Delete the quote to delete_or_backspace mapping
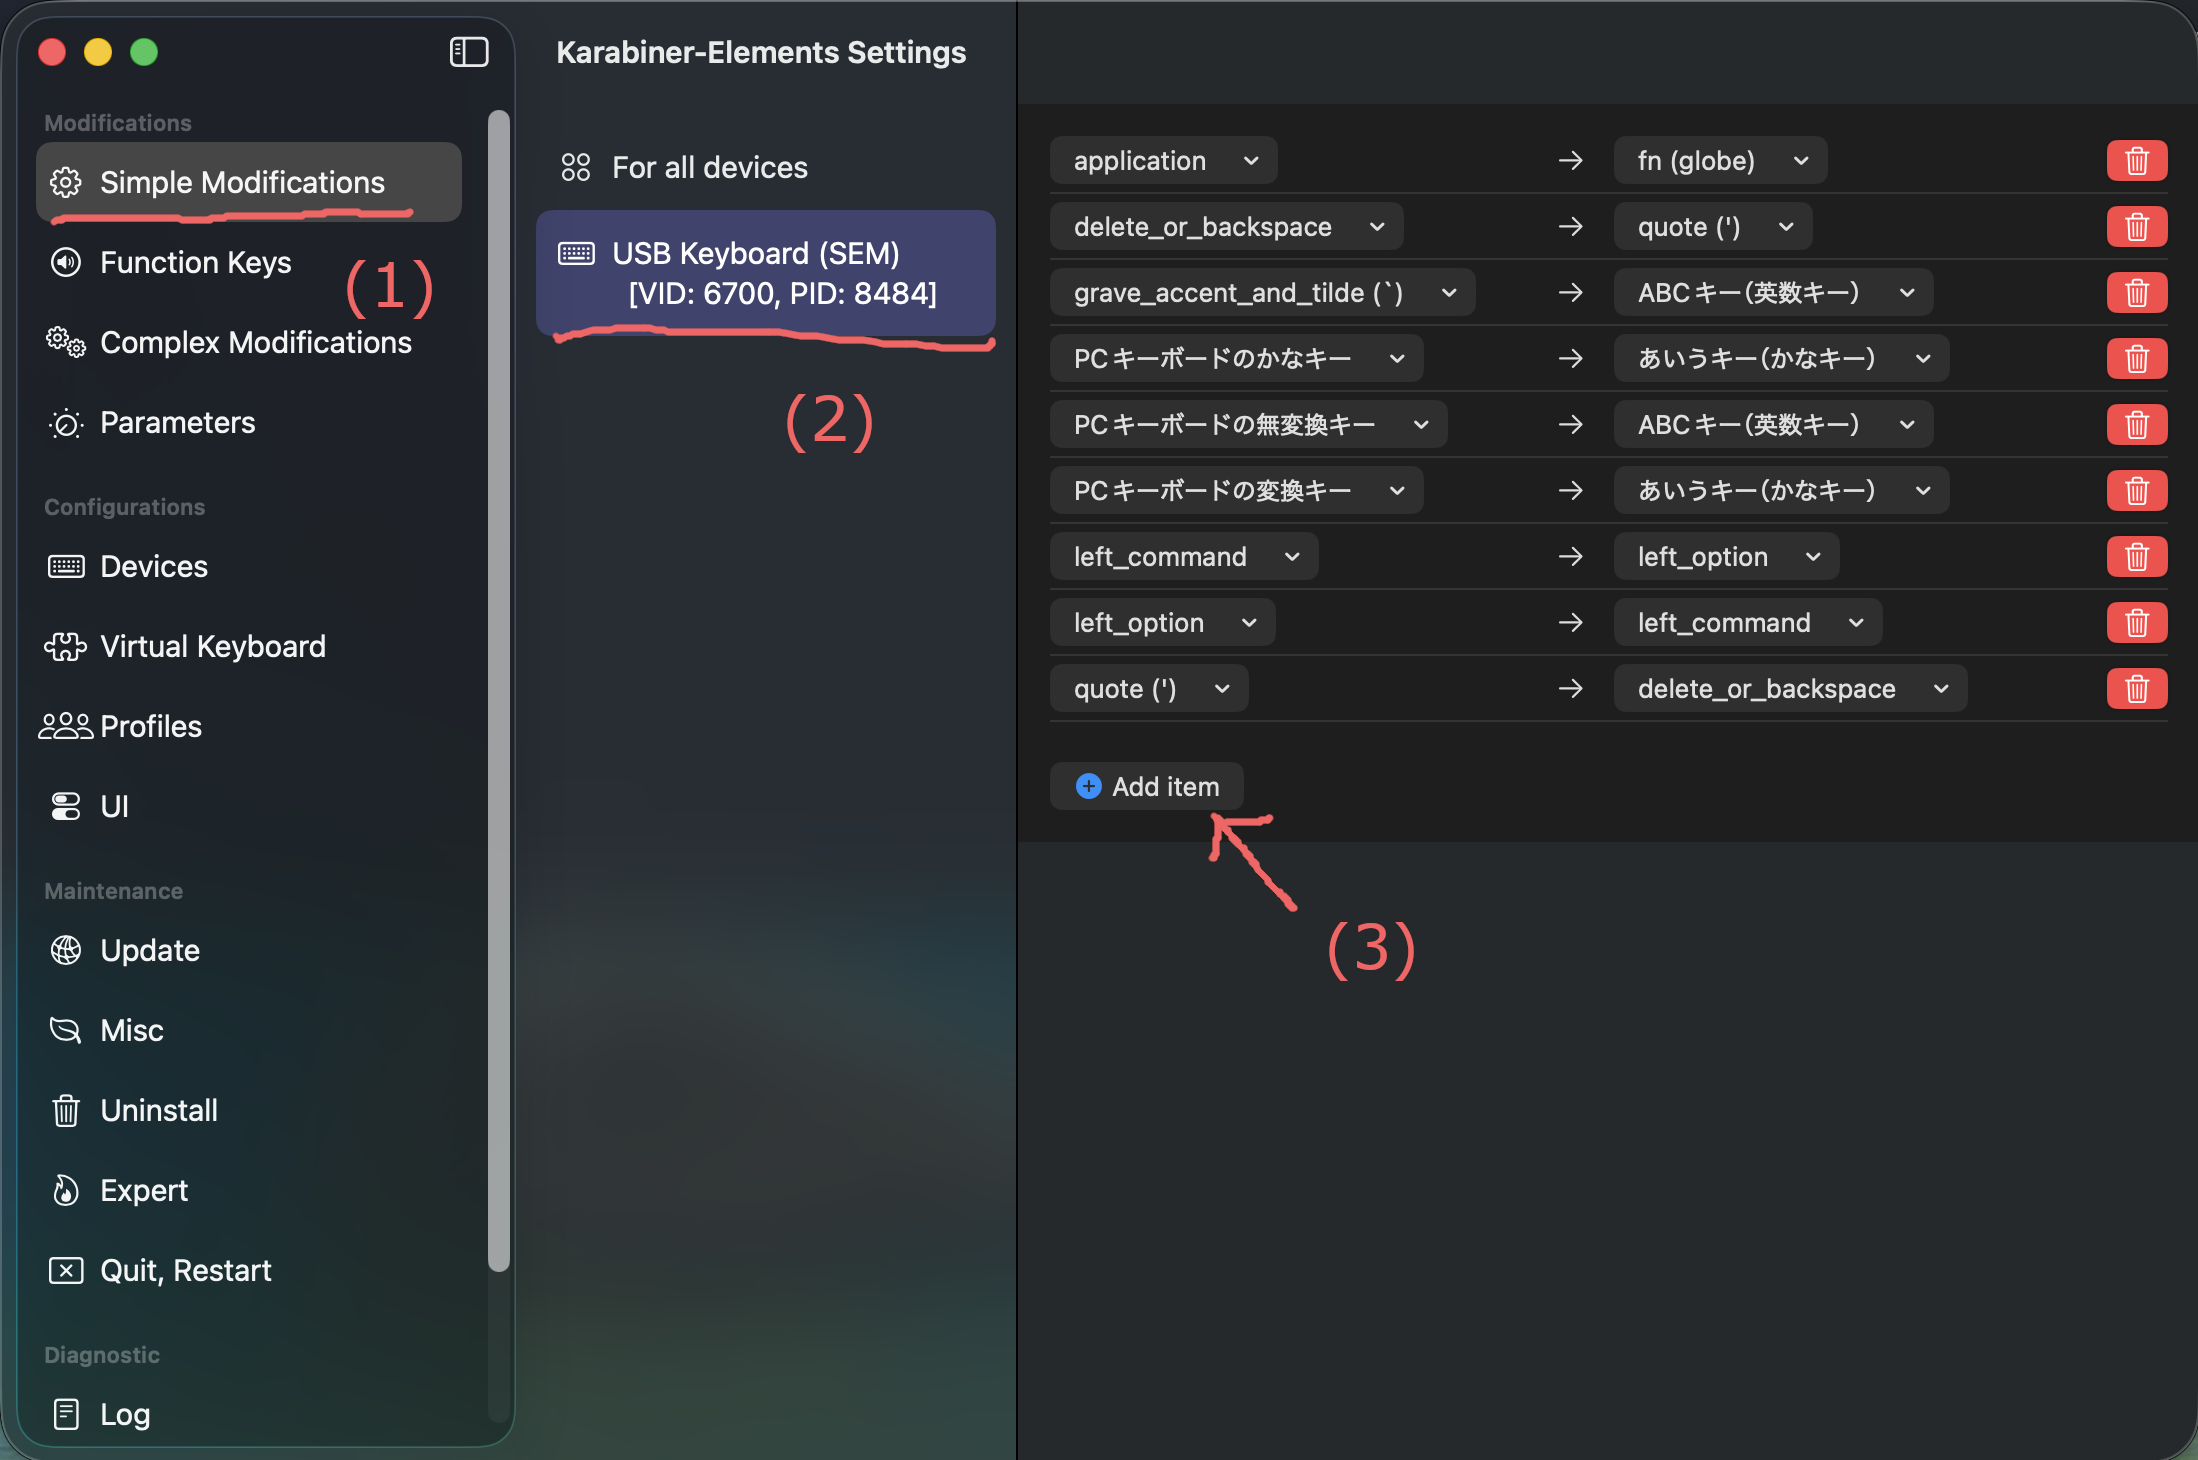Viewport: 2198px width, 1460px height. point(2137,689)
